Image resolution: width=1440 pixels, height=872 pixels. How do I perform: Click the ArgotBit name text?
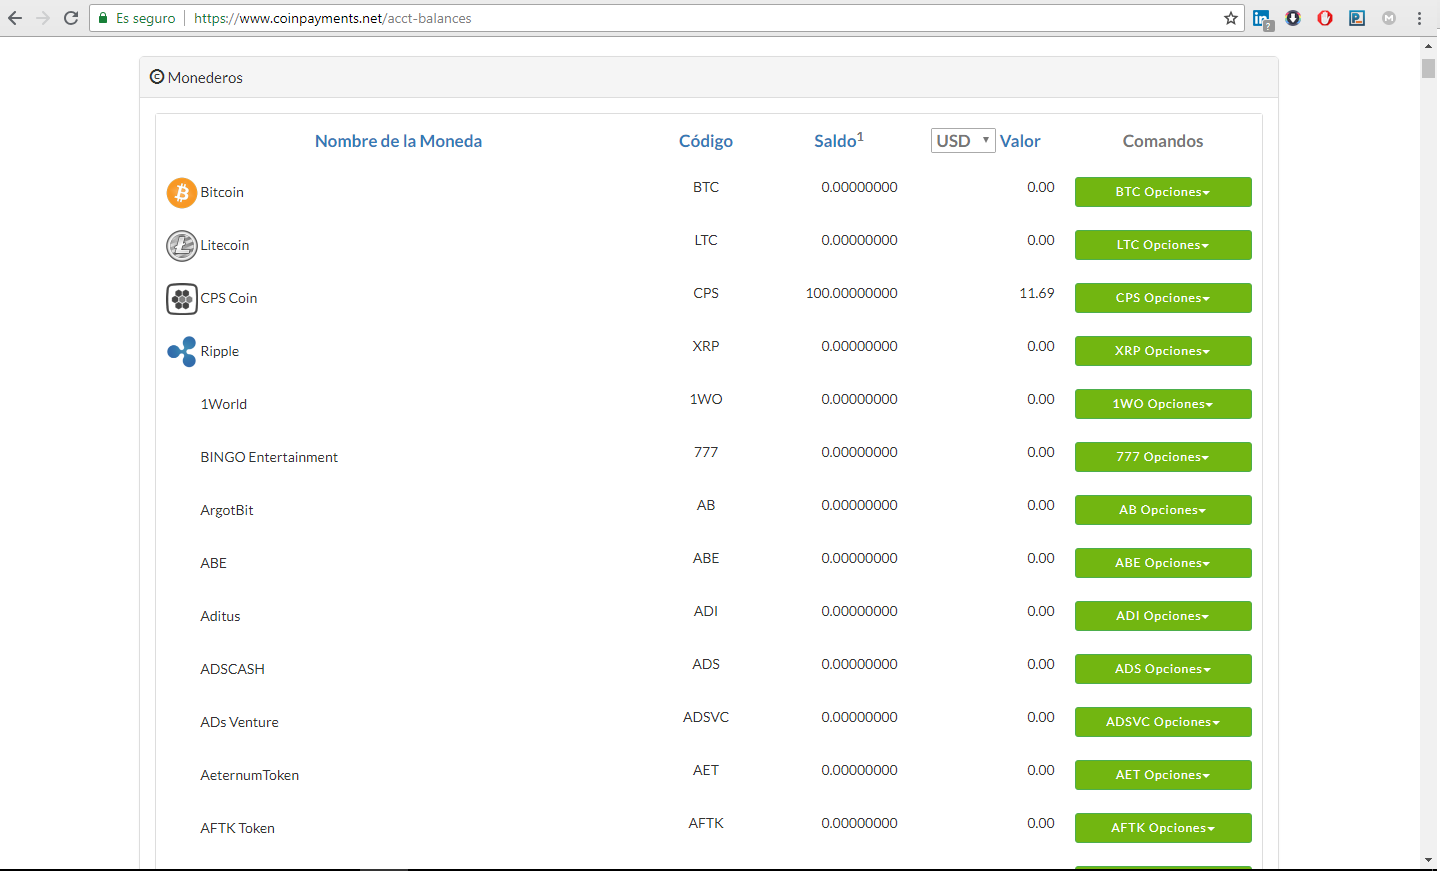(227, 510)
